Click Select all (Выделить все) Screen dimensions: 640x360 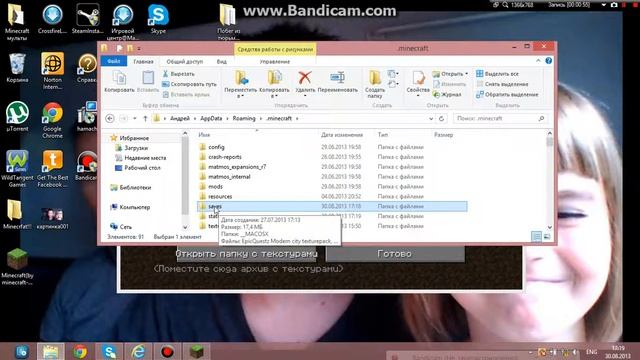tap(497, 74)
